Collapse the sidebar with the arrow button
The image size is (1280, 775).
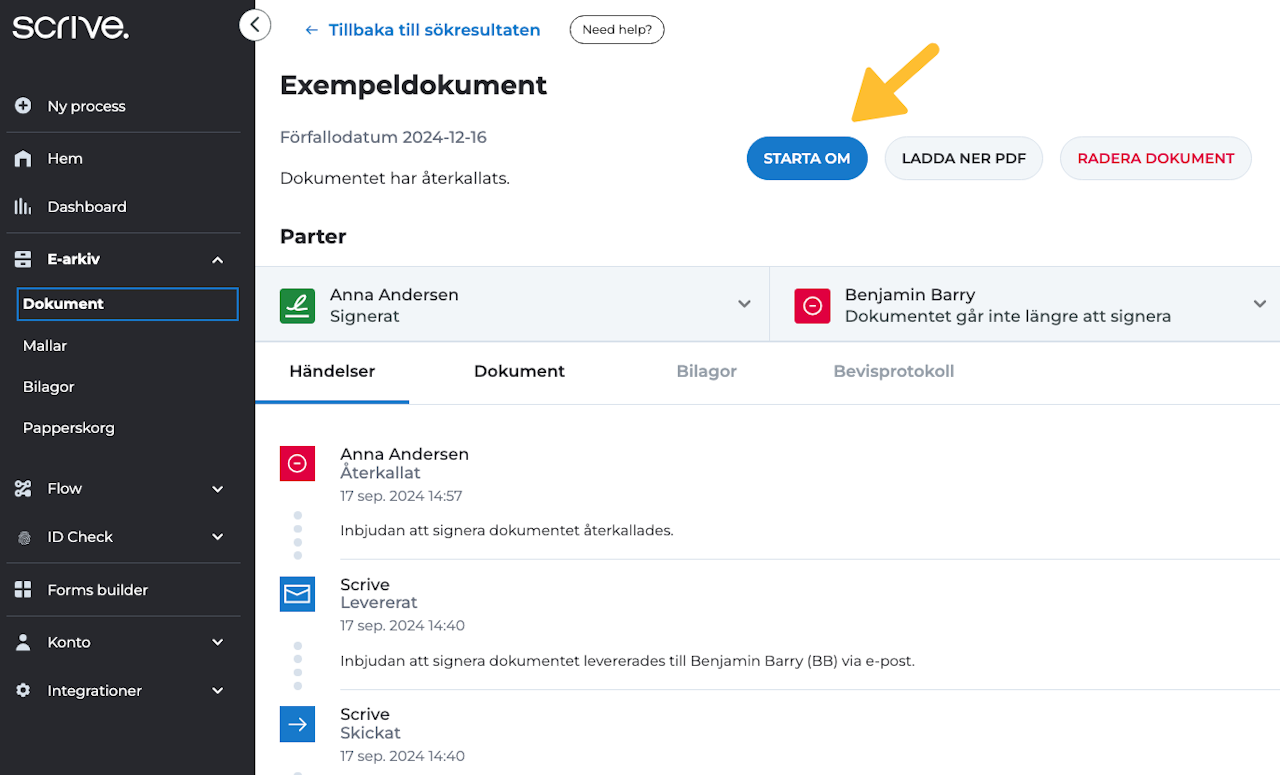(x=255, y=25)
